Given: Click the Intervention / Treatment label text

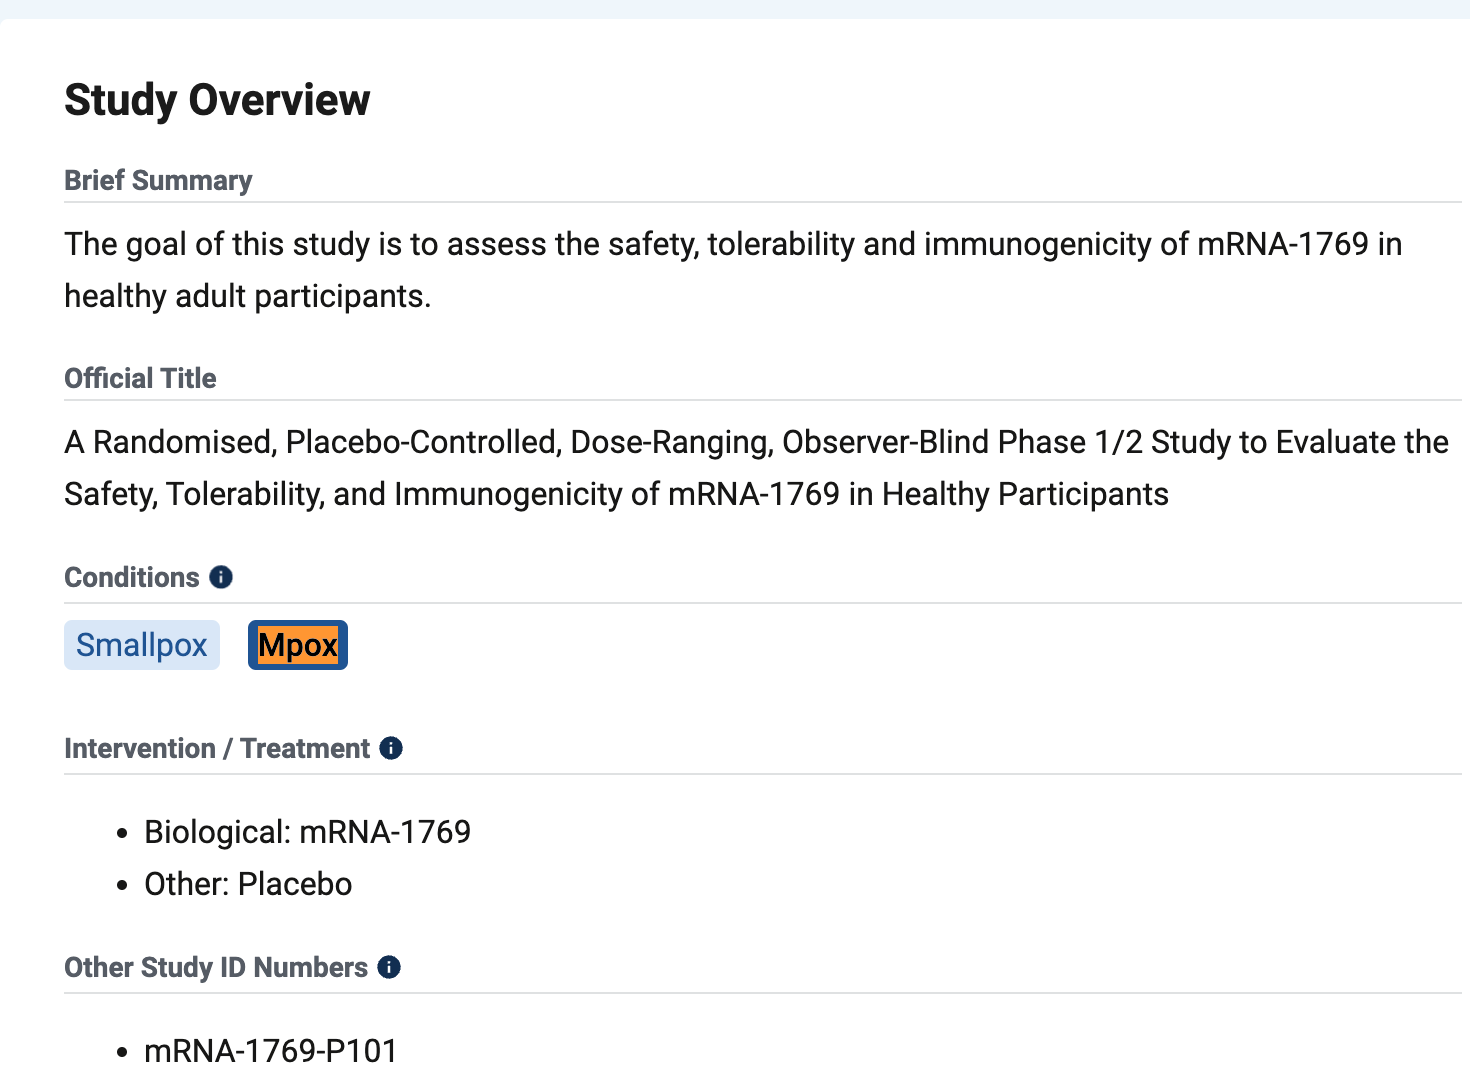Looking at the screenshot, I should coord(217,748).
